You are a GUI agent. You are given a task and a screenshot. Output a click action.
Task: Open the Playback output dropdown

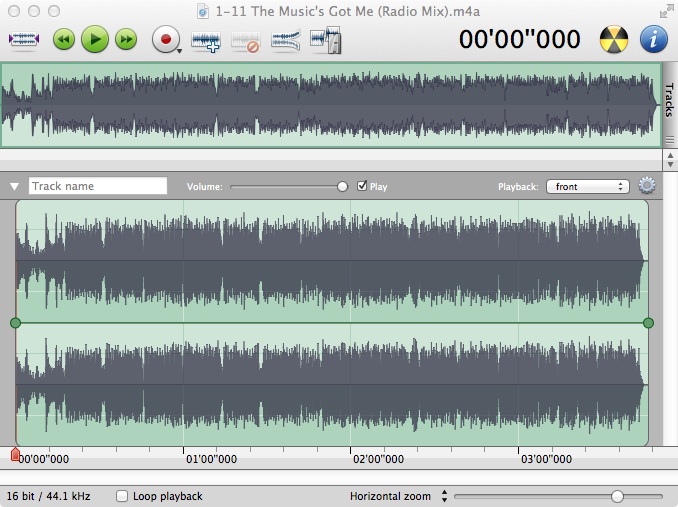[x=587, y=186]
